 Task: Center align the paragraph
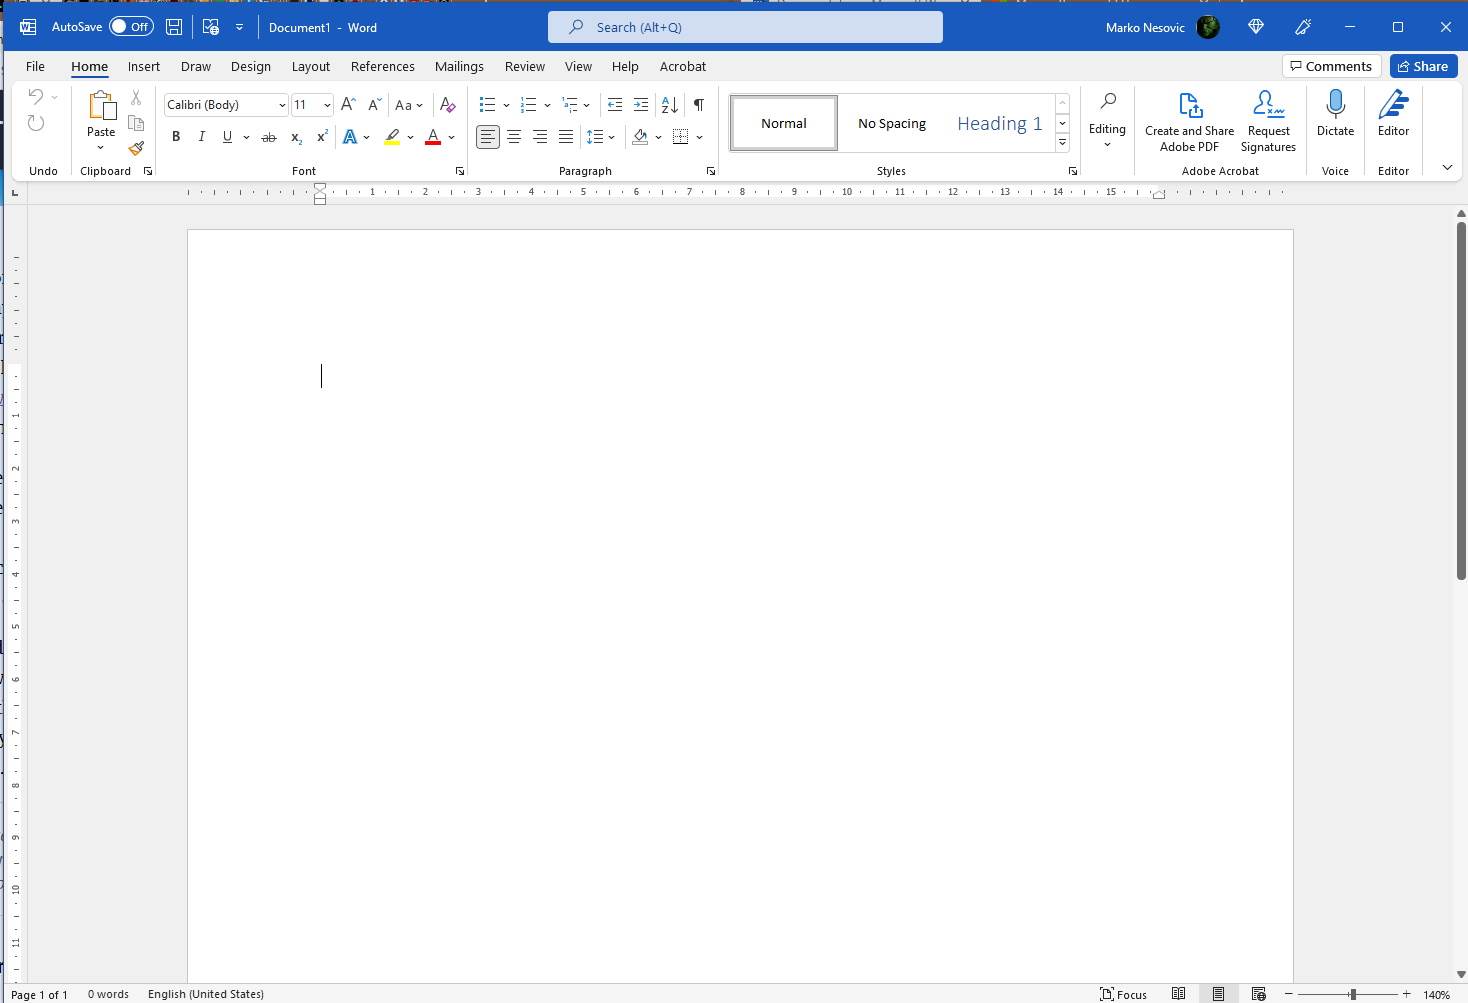tap(514, 136)
